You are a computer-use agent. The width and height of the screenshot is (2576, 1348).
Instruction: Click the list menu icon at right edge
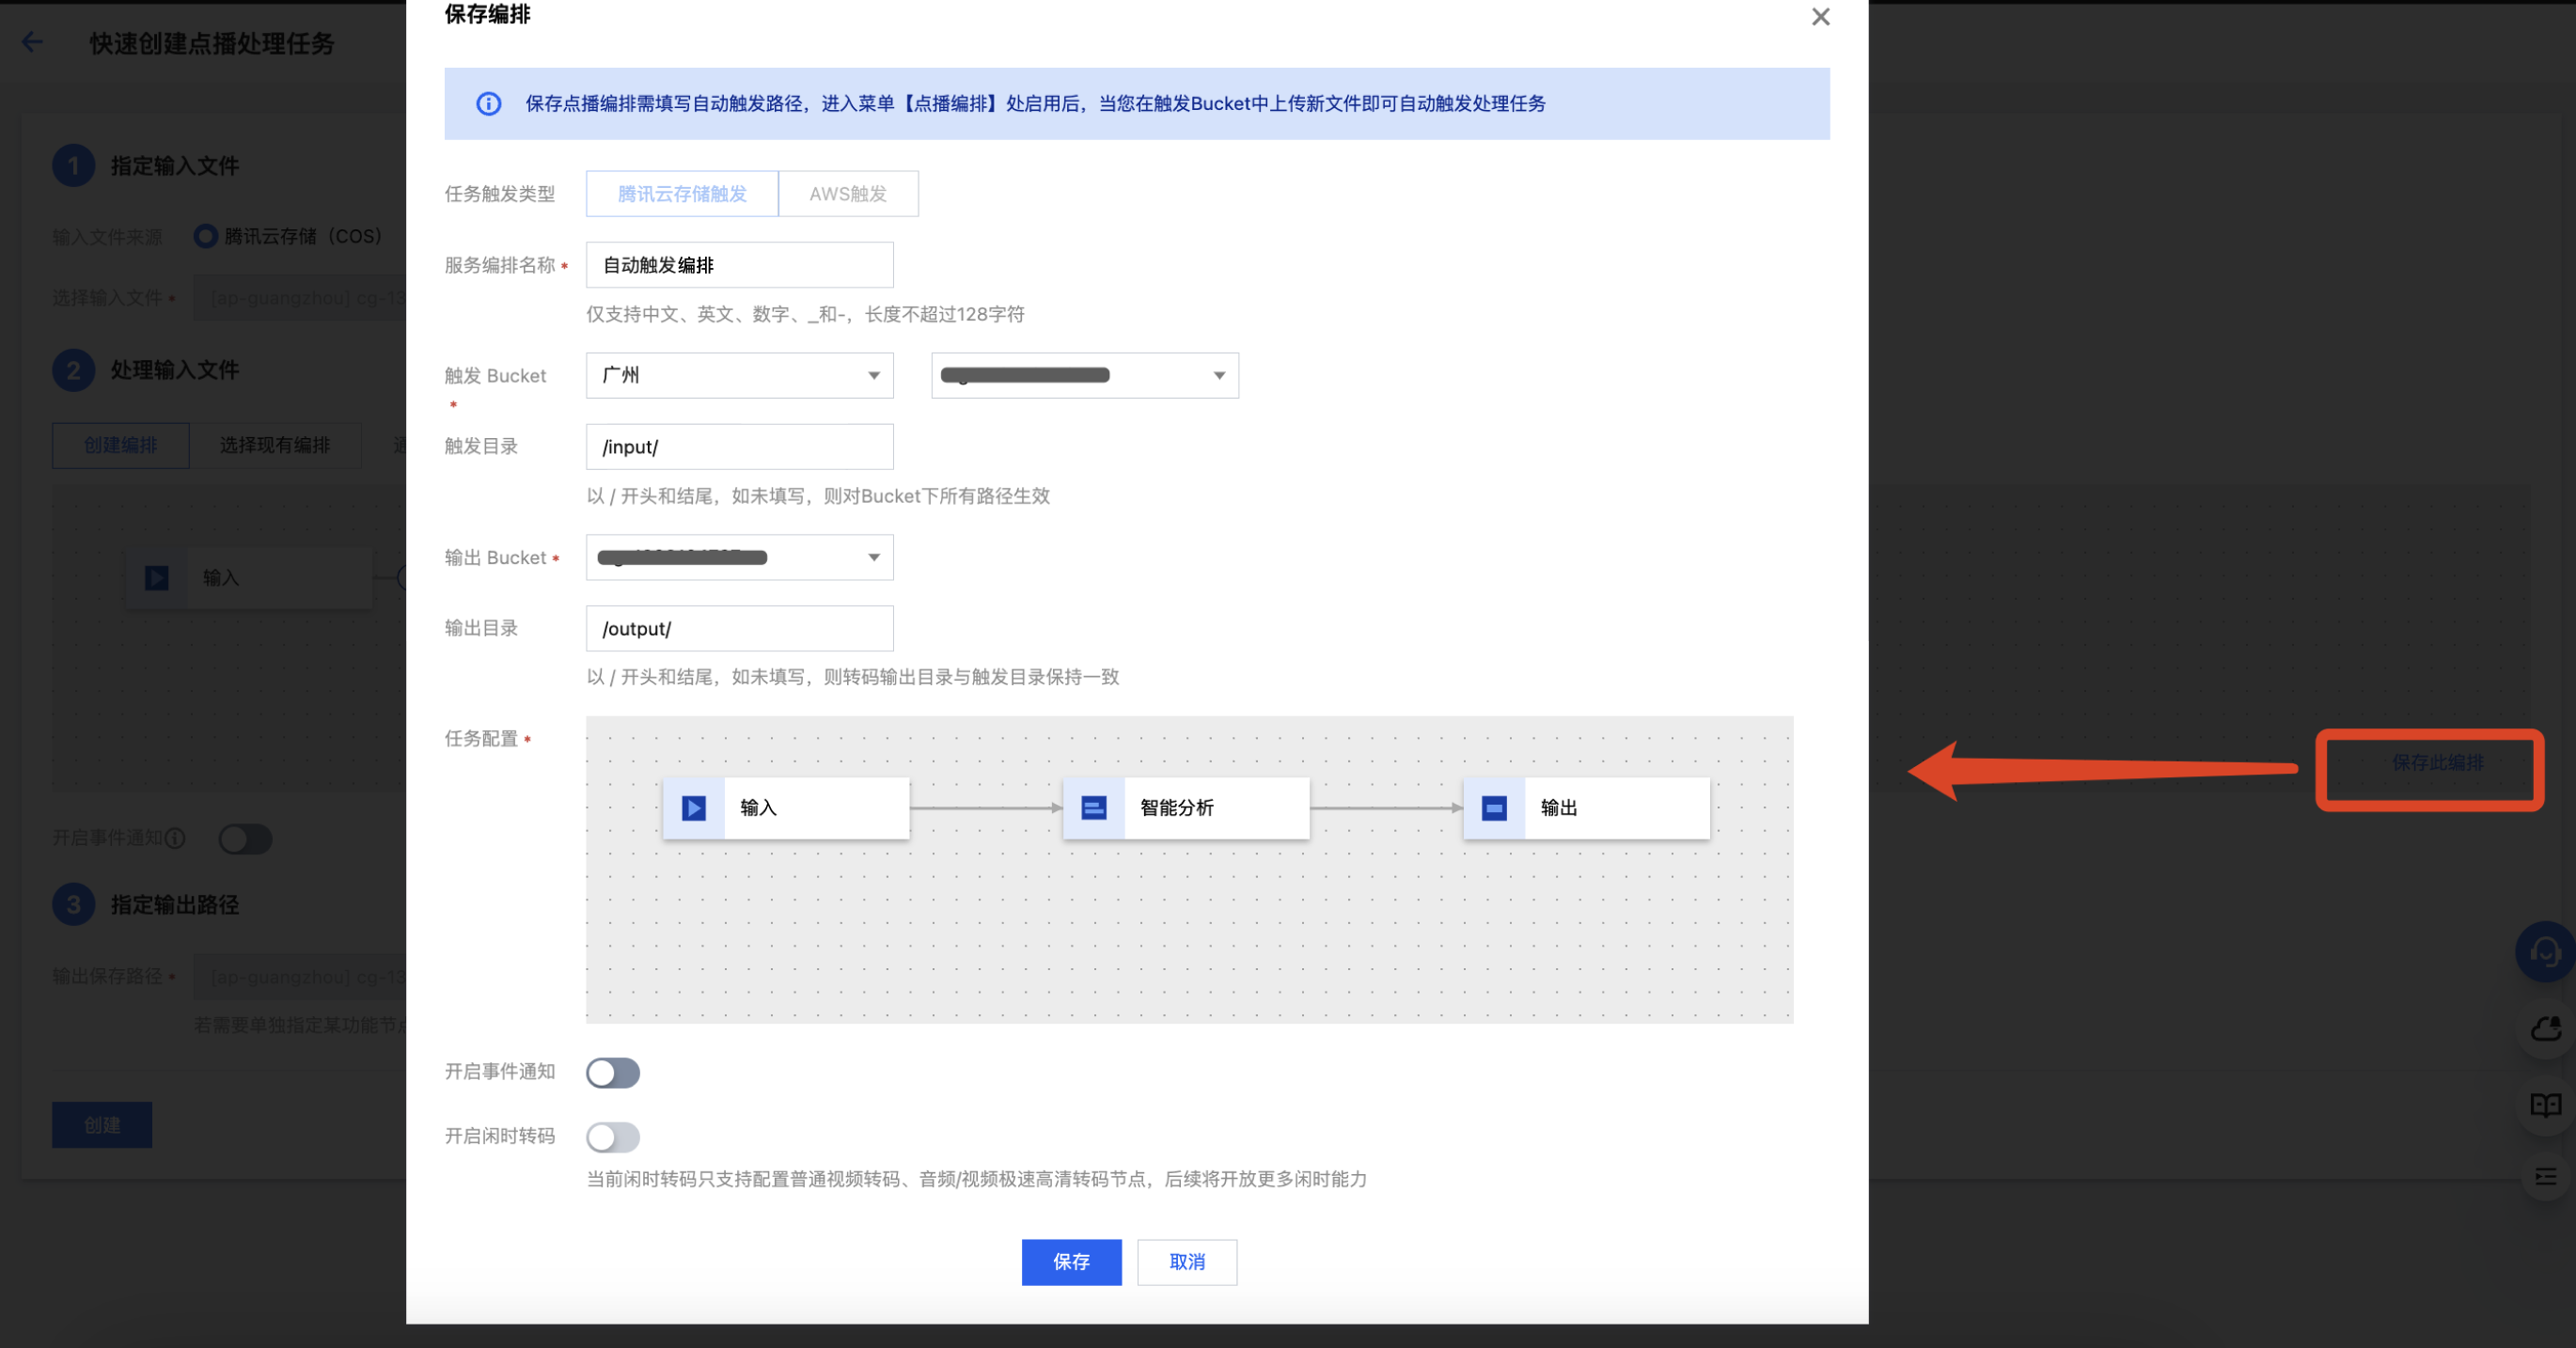coord(2545,1177)
